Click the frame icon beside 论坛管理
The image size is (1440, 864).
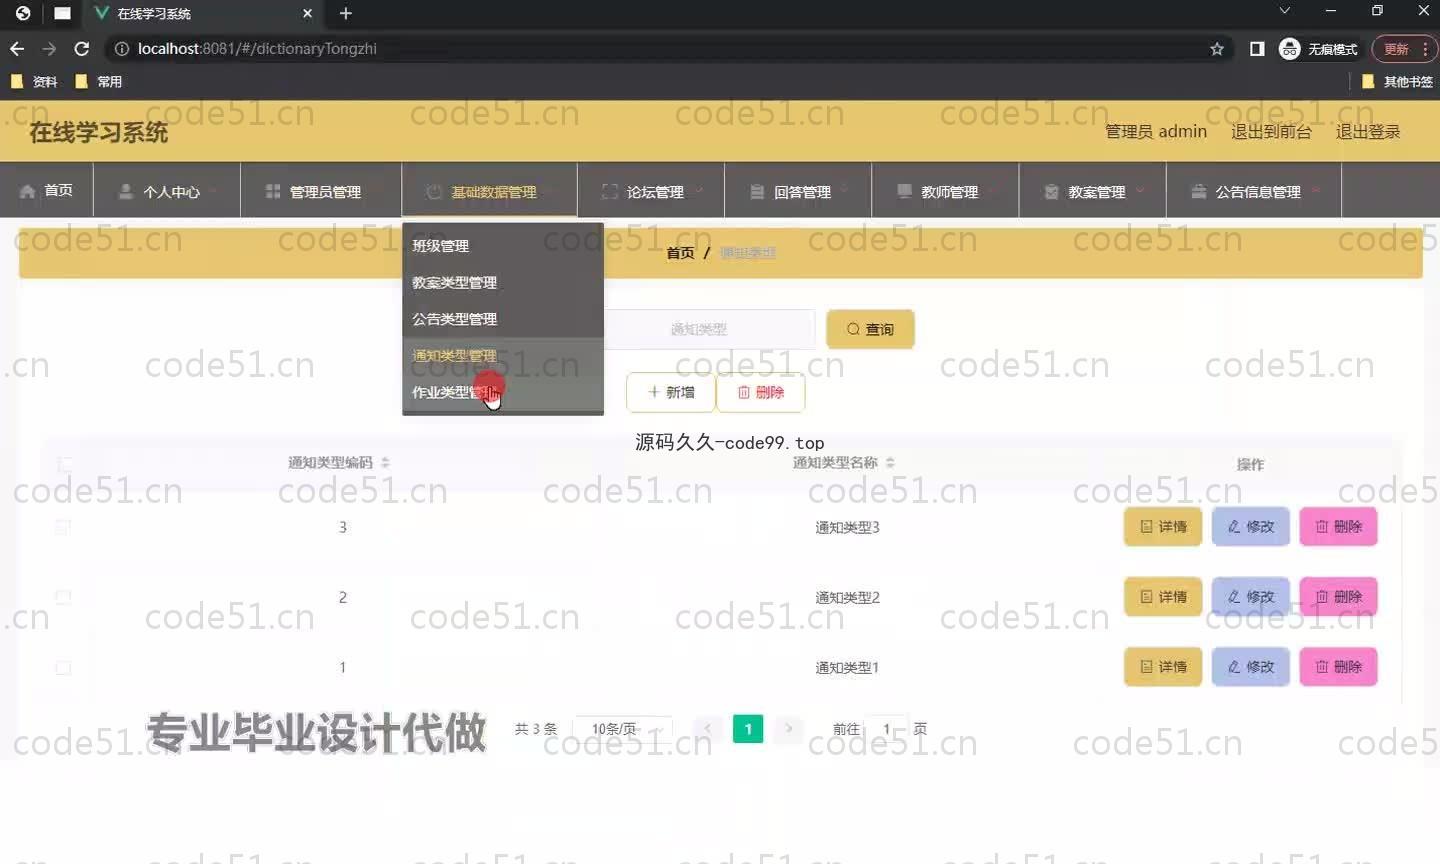[x=609, y=191]
